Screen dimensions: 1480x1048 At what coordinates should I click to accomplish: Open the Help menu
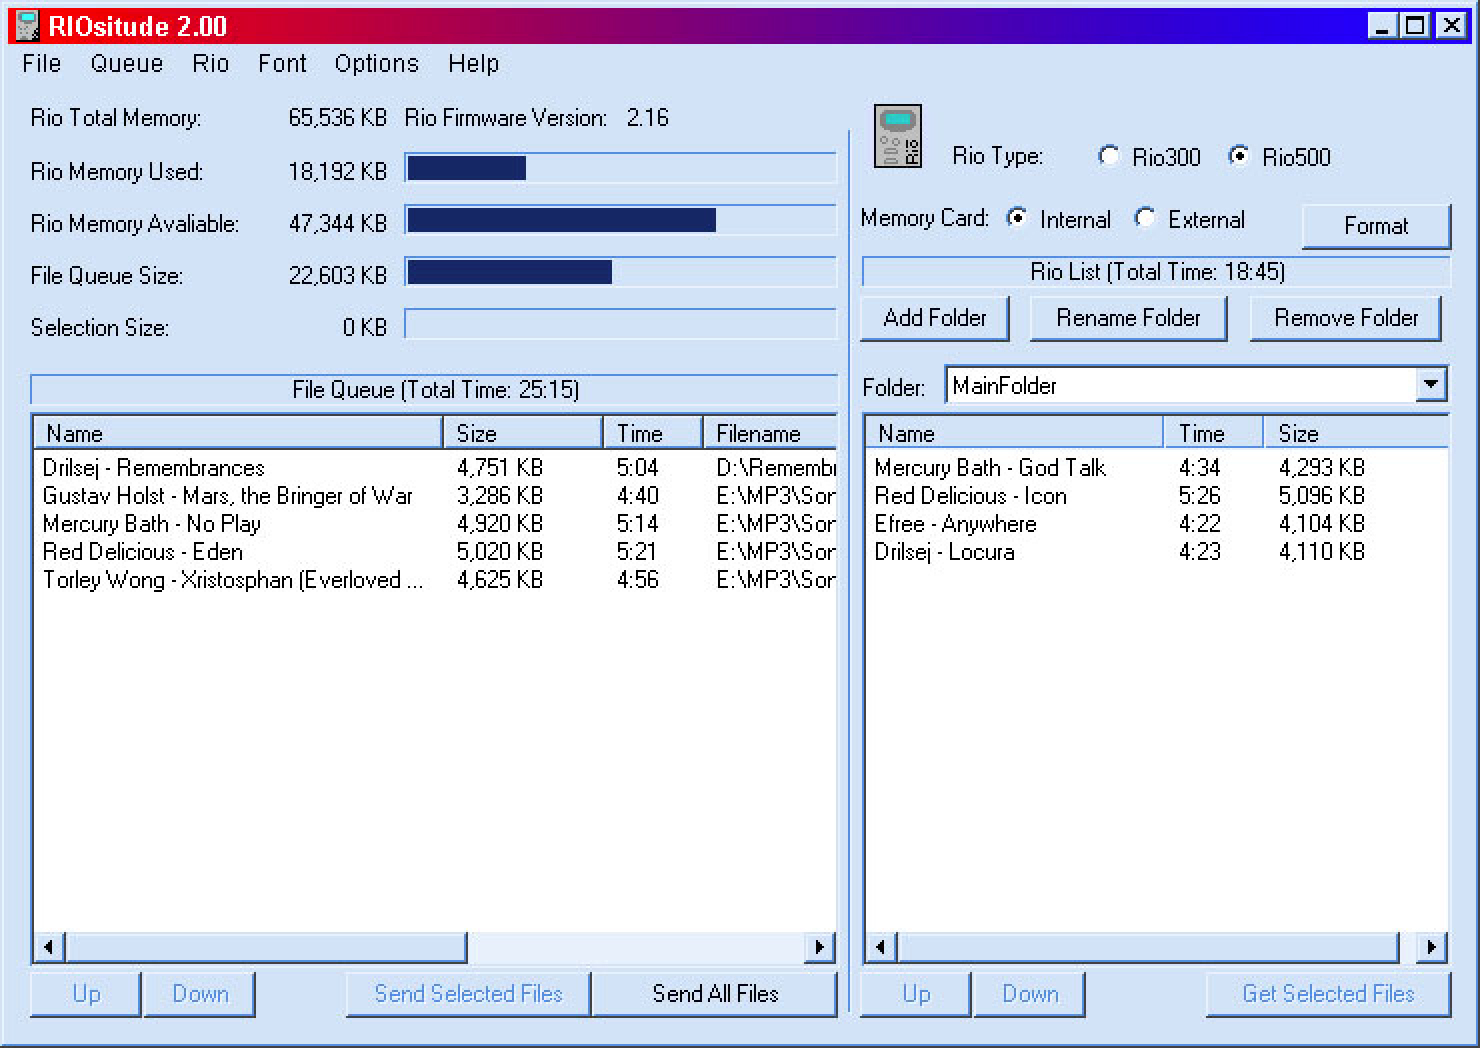point(473,64)
